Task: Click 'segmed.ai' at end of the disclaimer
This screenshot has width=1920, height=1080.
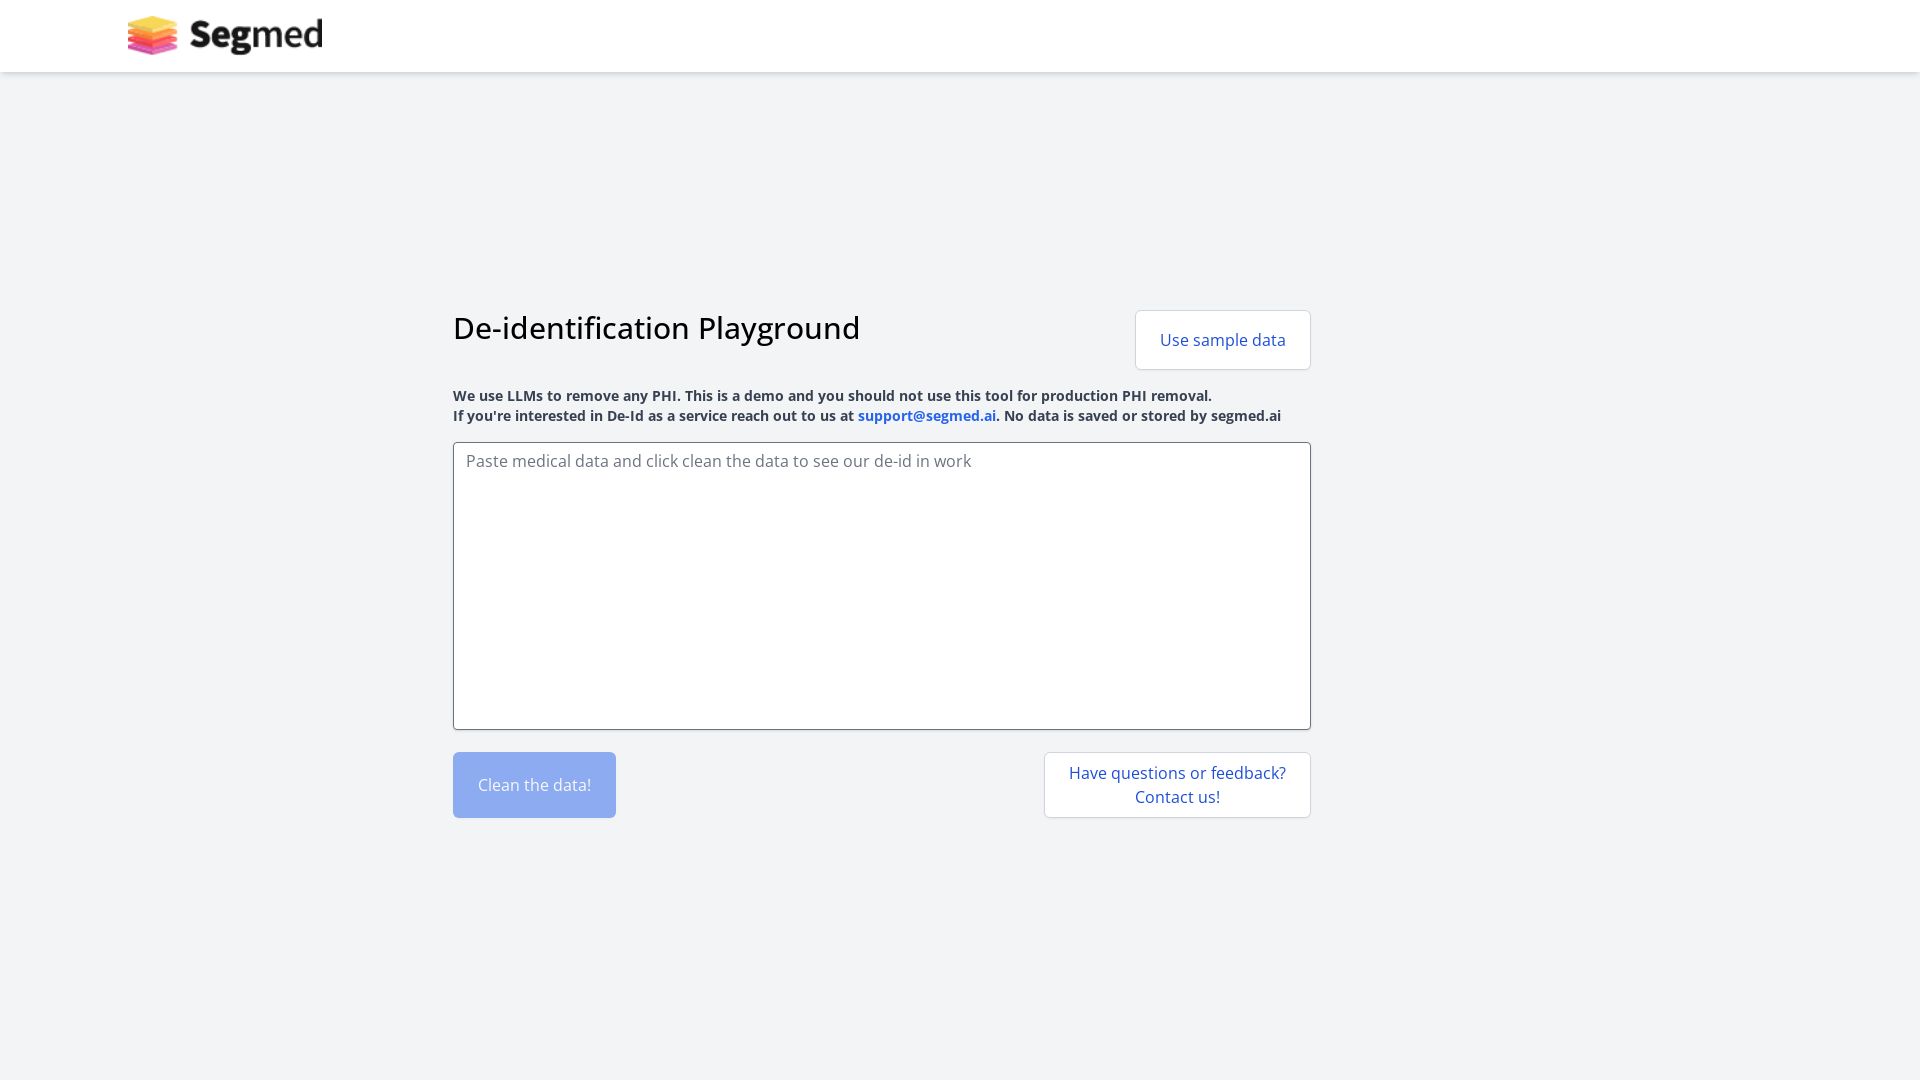Action: pyautogui.click(x=1245, y=416)
